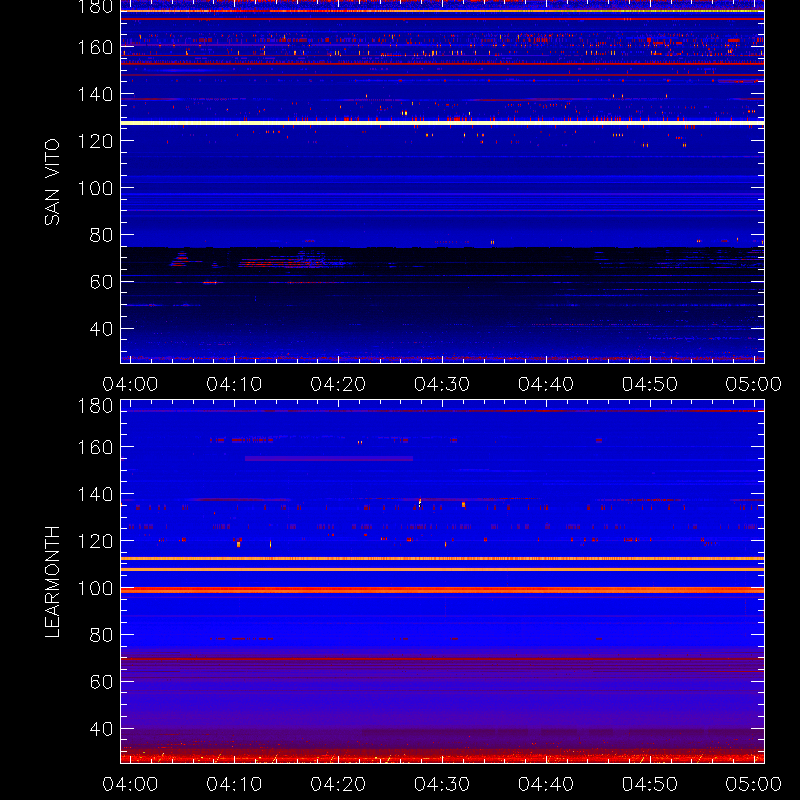Viewport: 800px width, 800px height.
Task: Pick the 120 tick label on Learmonth axis
Action: click(x=95, y=541)
